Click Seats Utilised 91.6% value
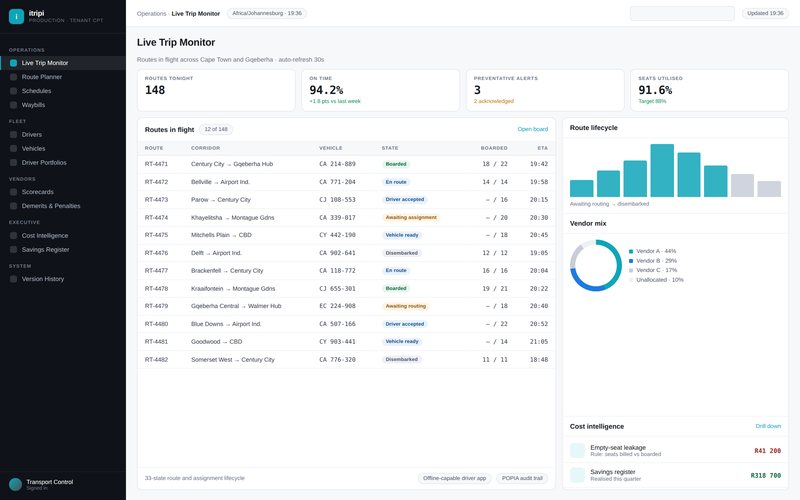Viewport: 800px width, 500px height. 655,90
